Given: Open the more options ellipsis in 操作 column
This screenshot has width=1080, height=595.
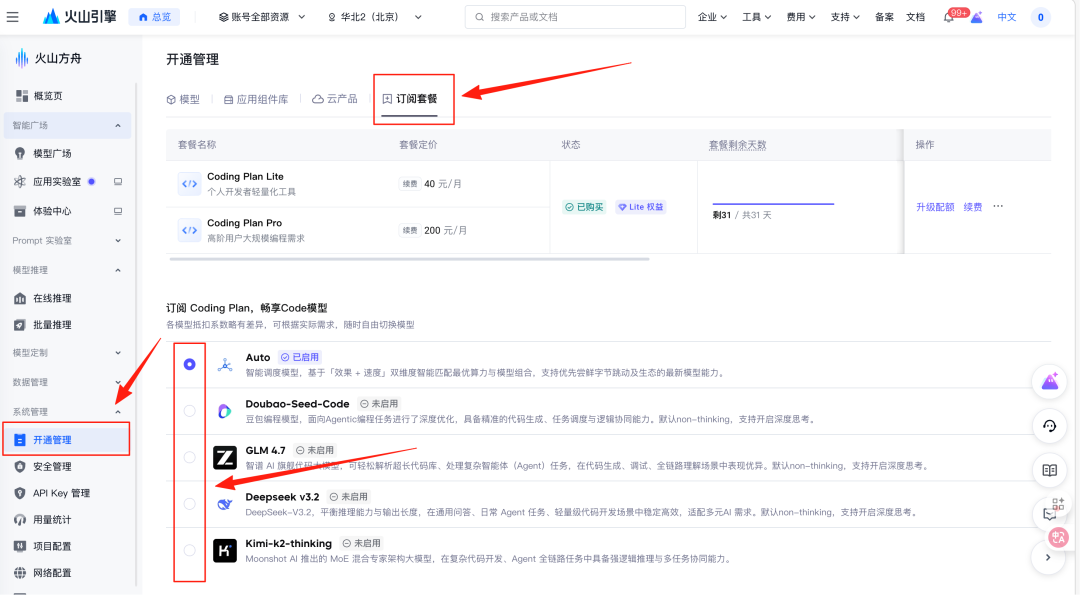Looking at the screenshot, I should [x=998, y=207].
